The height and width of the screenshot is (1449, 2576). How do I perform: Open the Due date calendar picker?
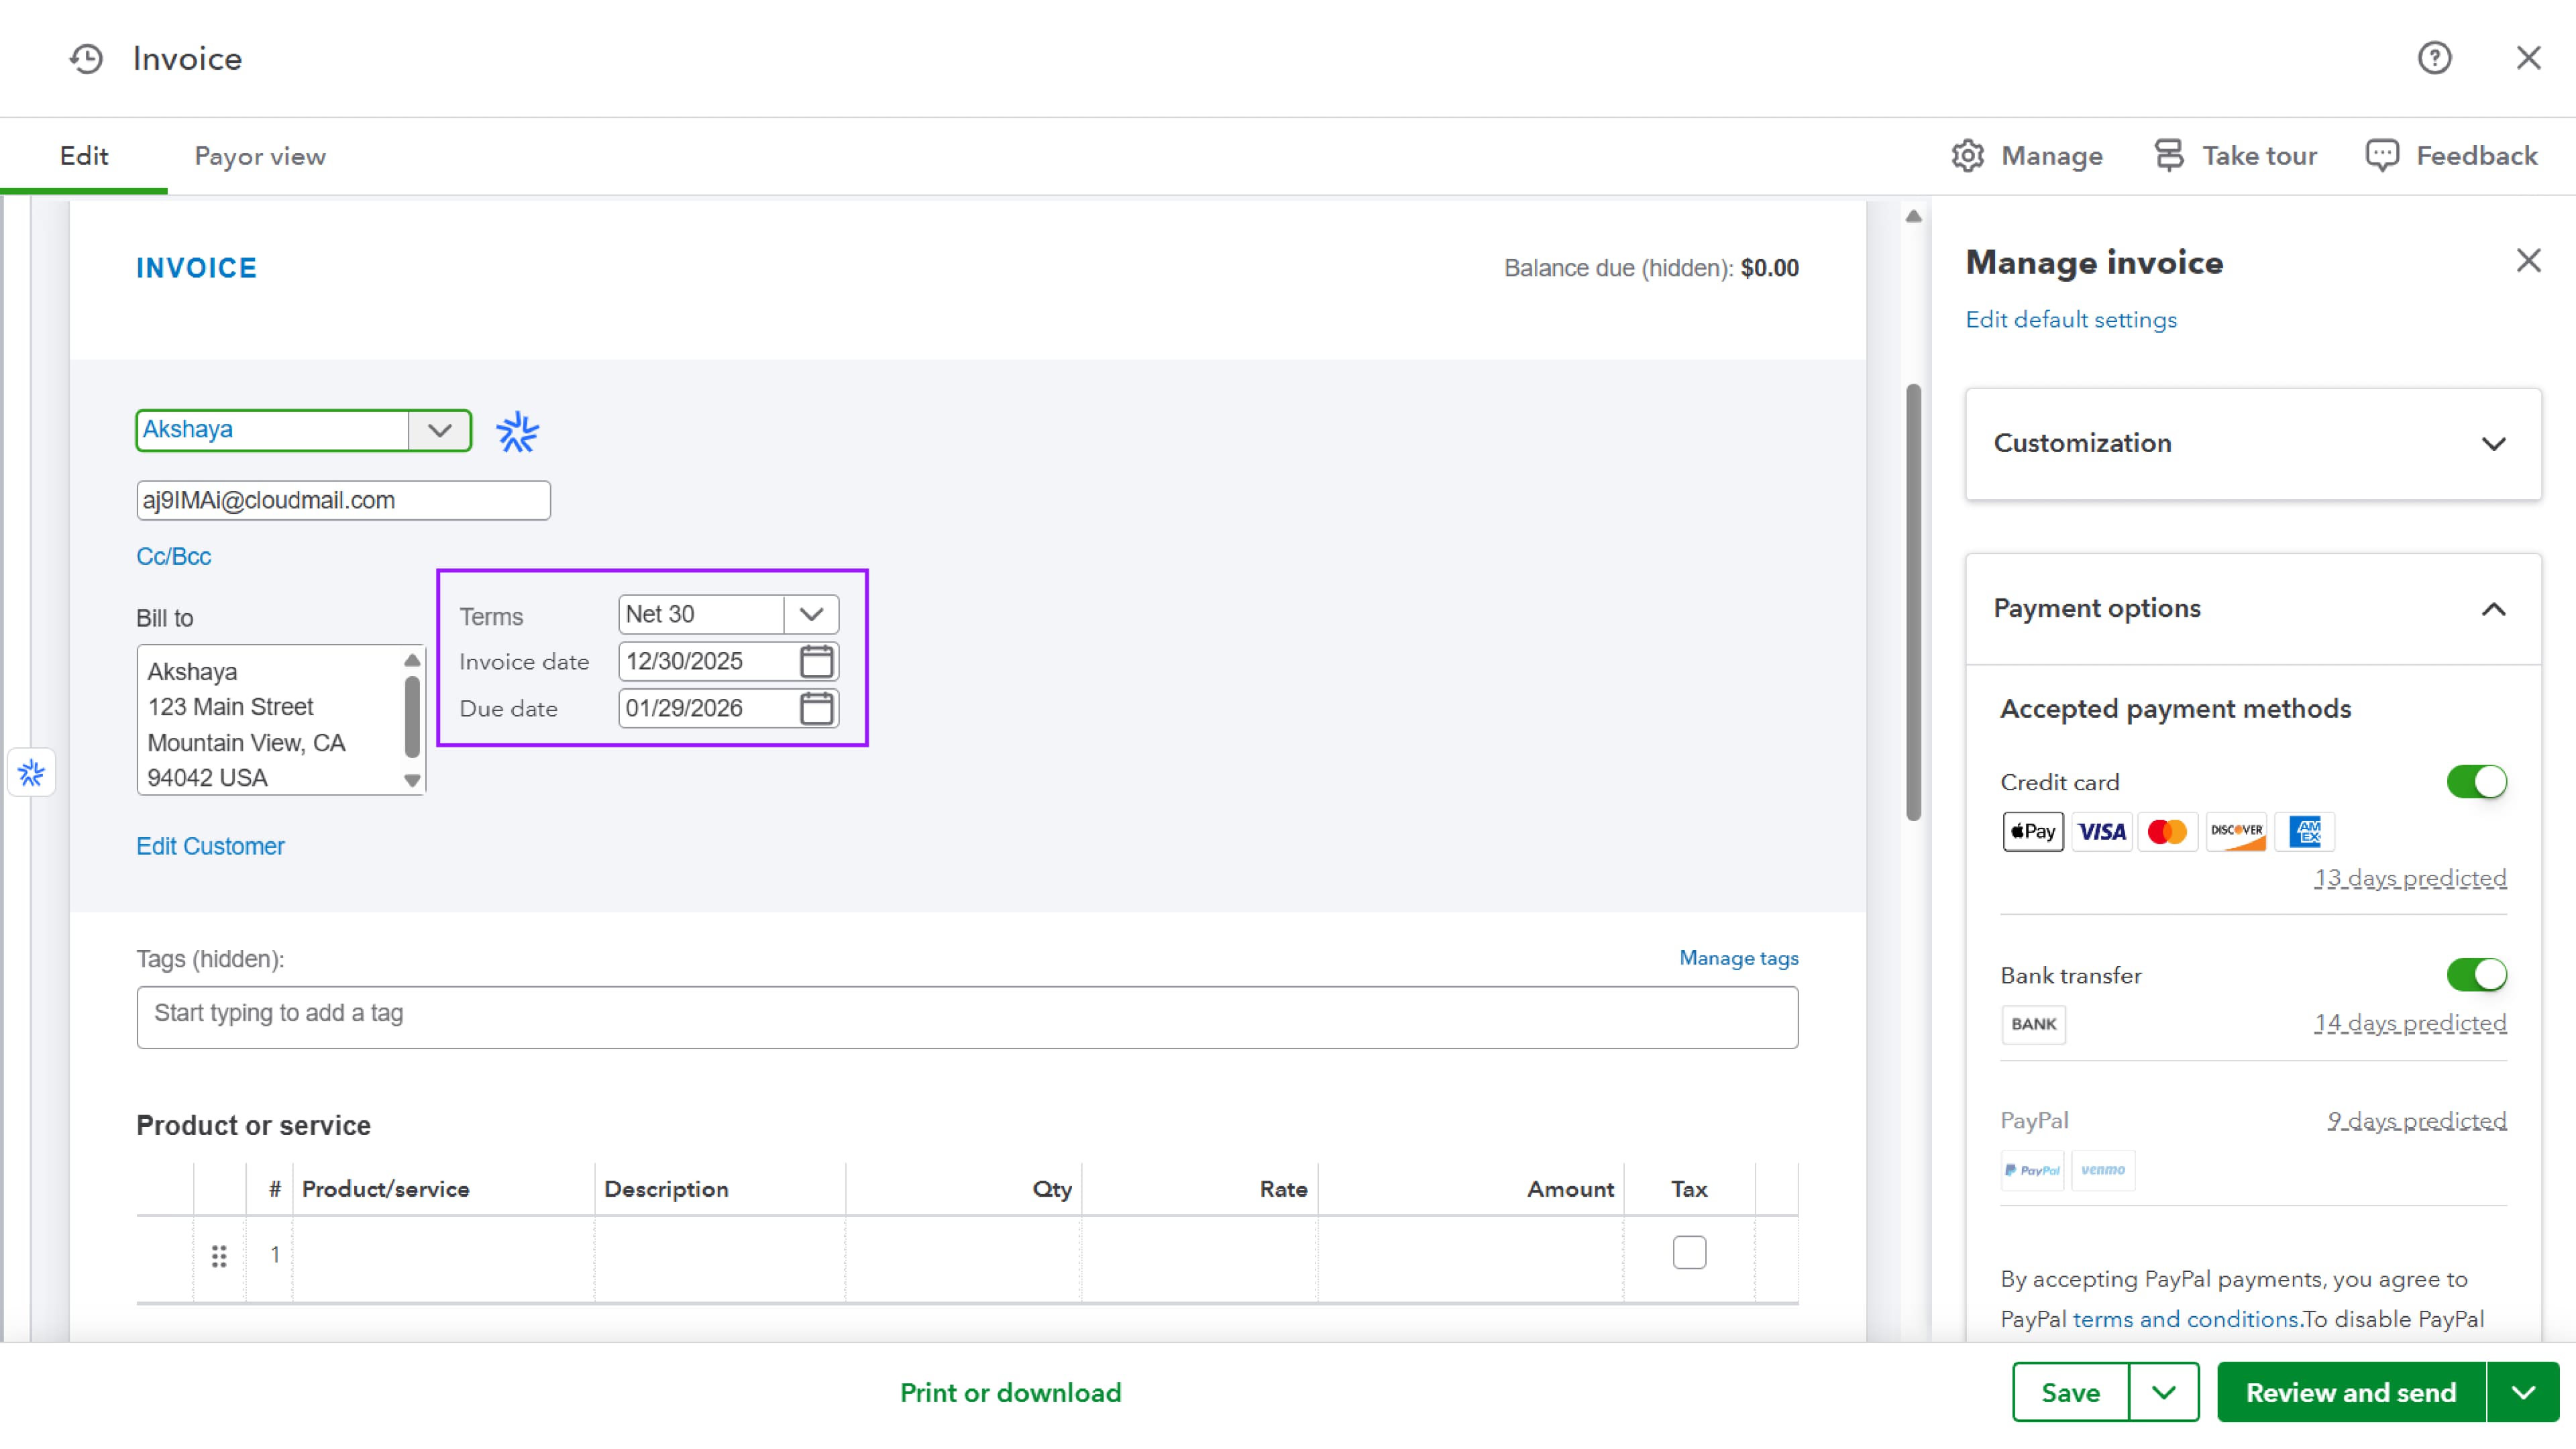pyautogui.click(x=816, y=708)
